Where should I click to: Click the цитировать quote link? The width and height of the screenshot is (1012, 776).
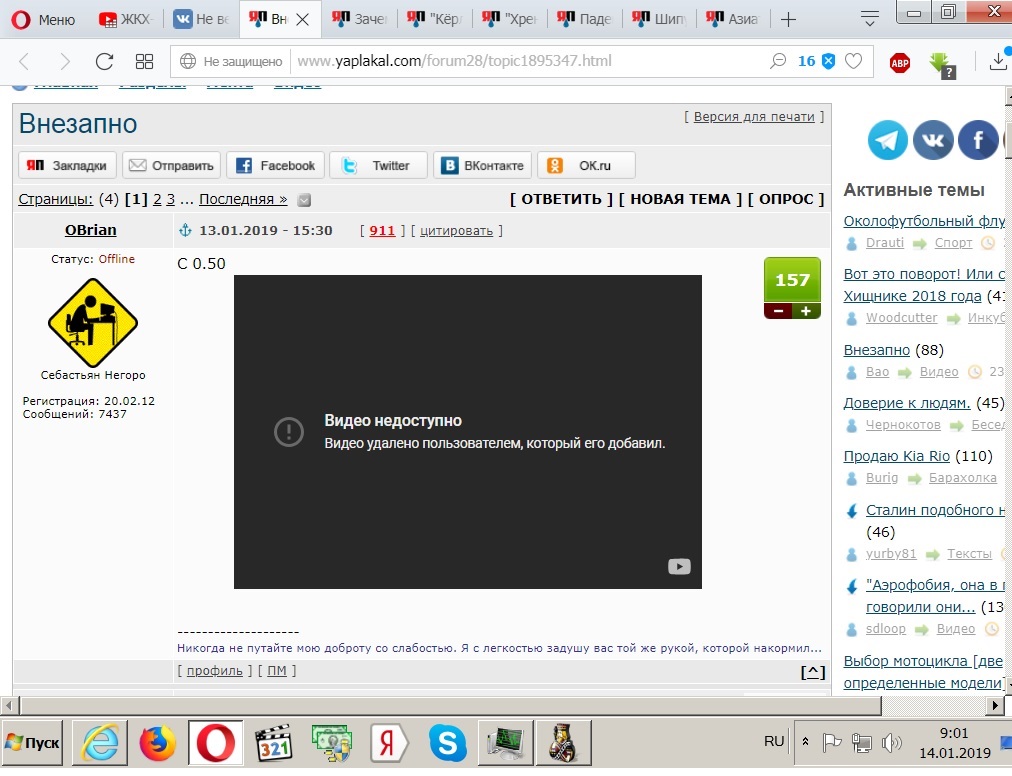[456, 230]
